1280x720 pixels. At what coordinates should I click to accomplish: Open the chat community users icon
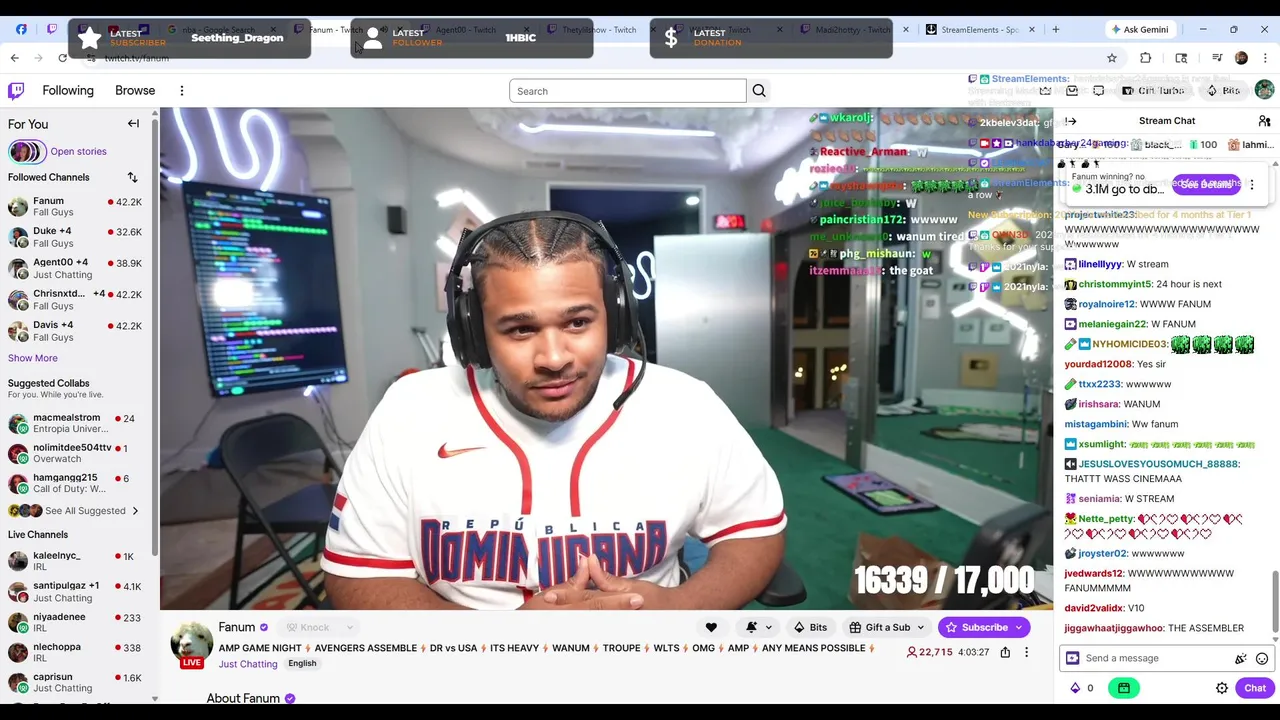pyautogui.click(x=1264, y=122)
